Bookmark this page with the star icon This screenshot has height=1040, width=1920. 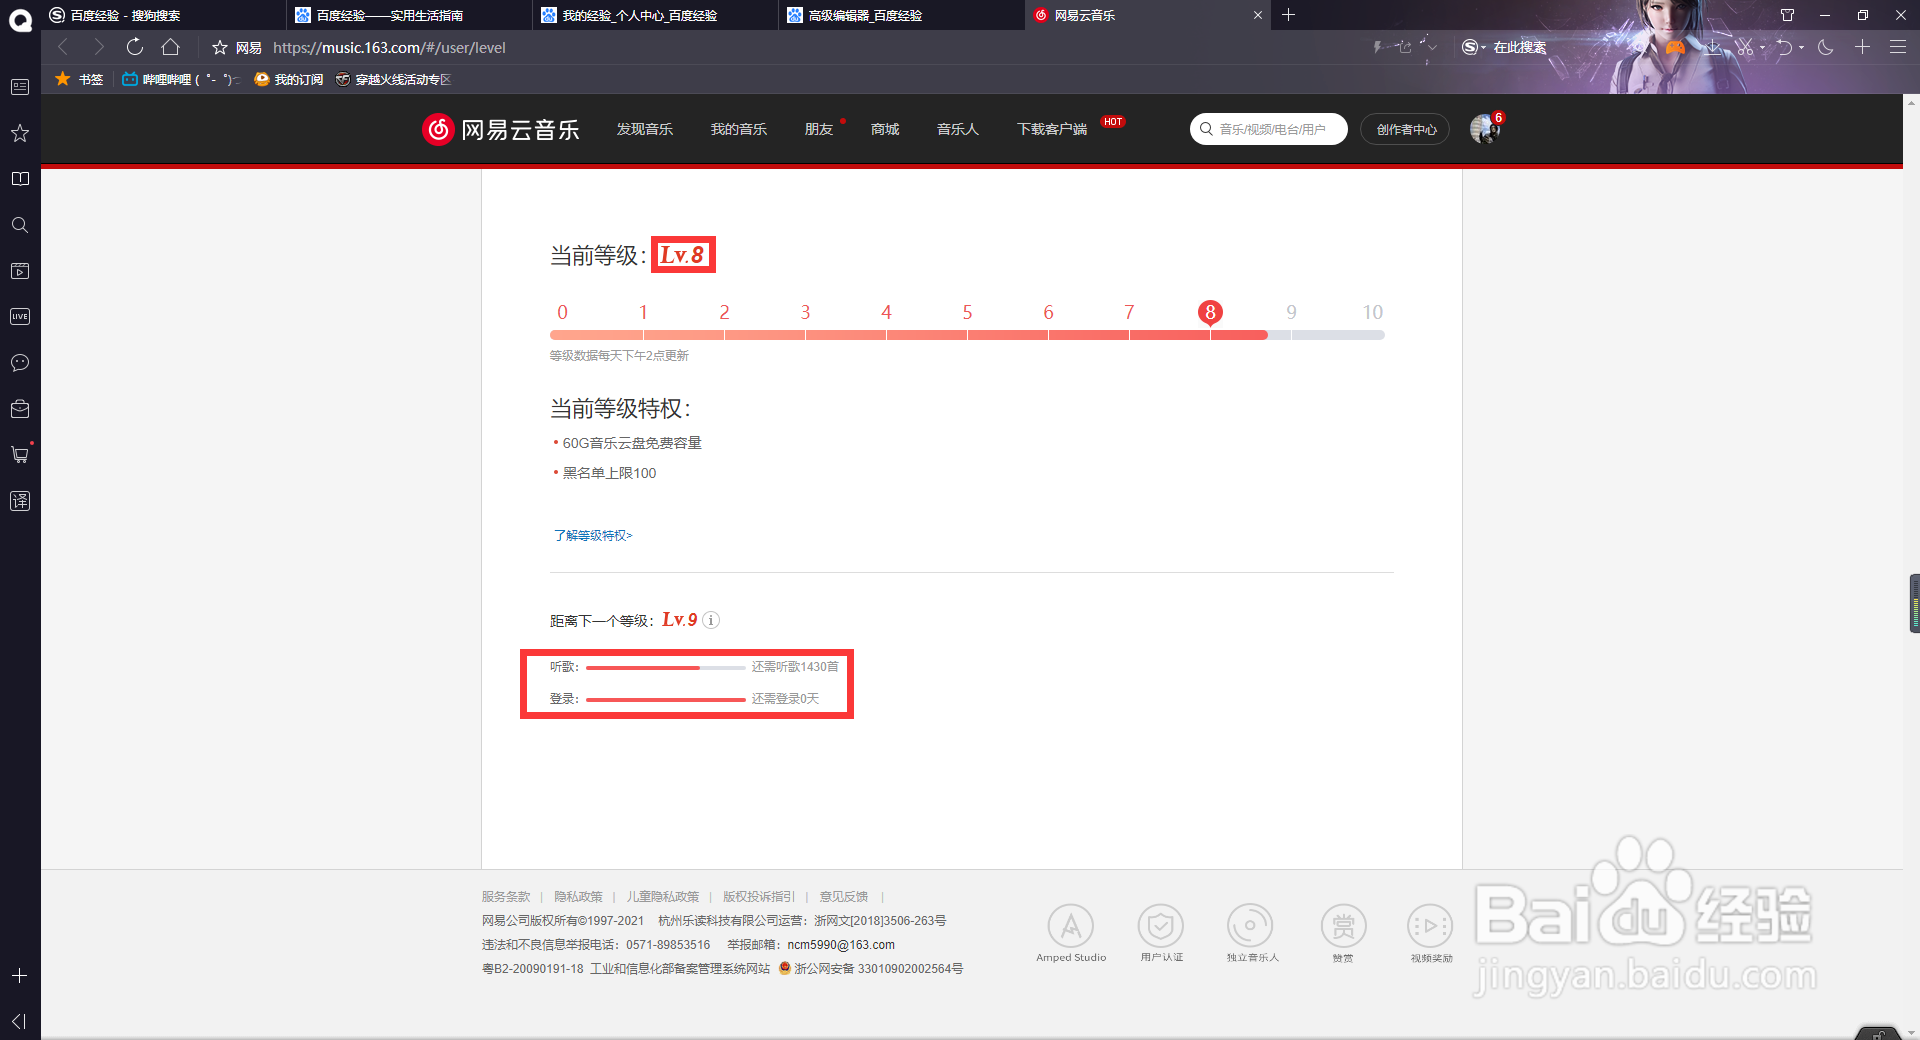point(220,47)
